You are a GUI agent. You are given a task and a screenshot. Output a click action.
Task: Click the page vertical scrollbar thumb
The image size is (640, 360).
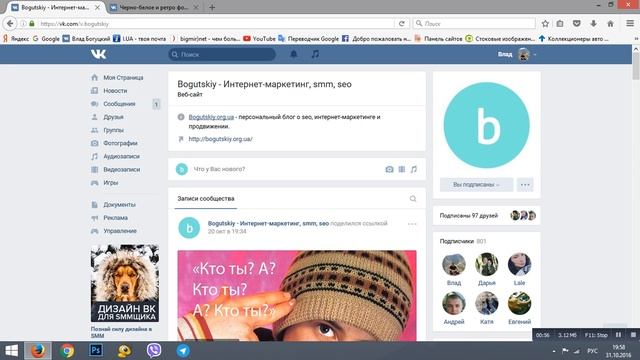click(x=636, y=65)
